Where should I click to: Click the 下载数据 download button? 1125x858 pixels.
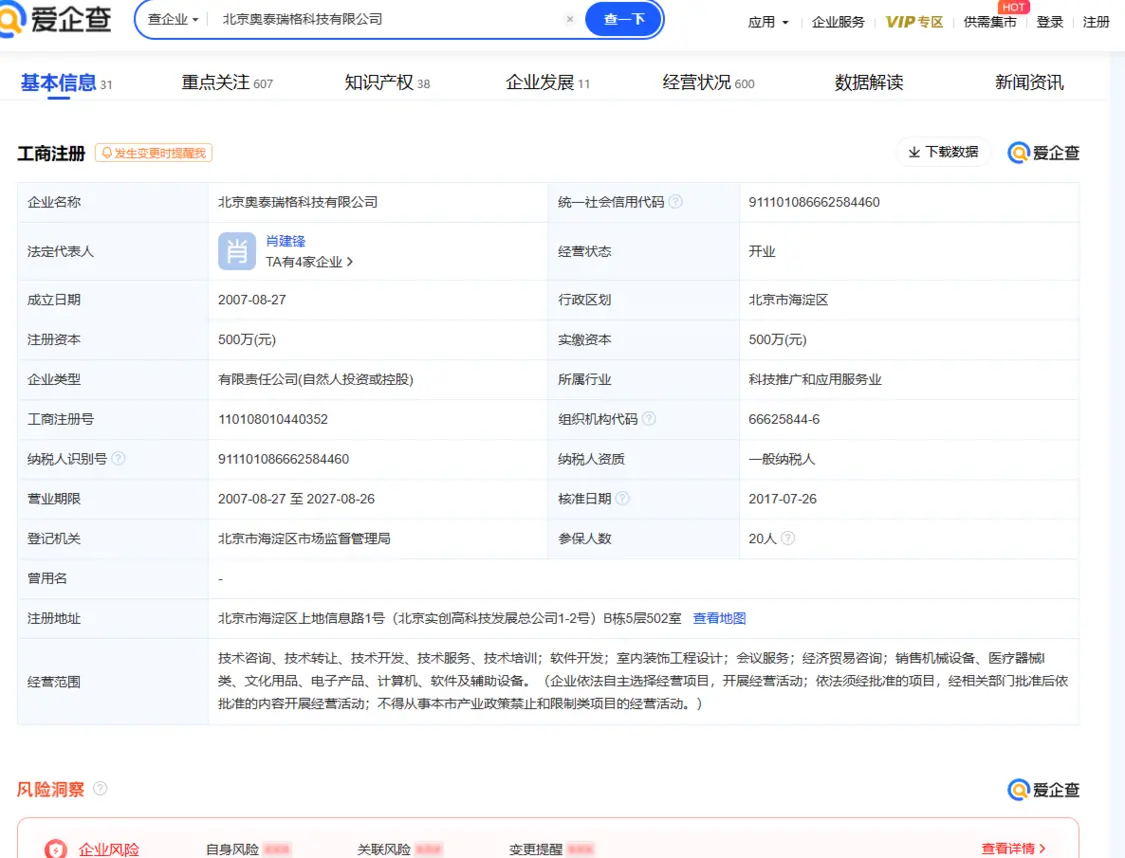pos(943,152)
